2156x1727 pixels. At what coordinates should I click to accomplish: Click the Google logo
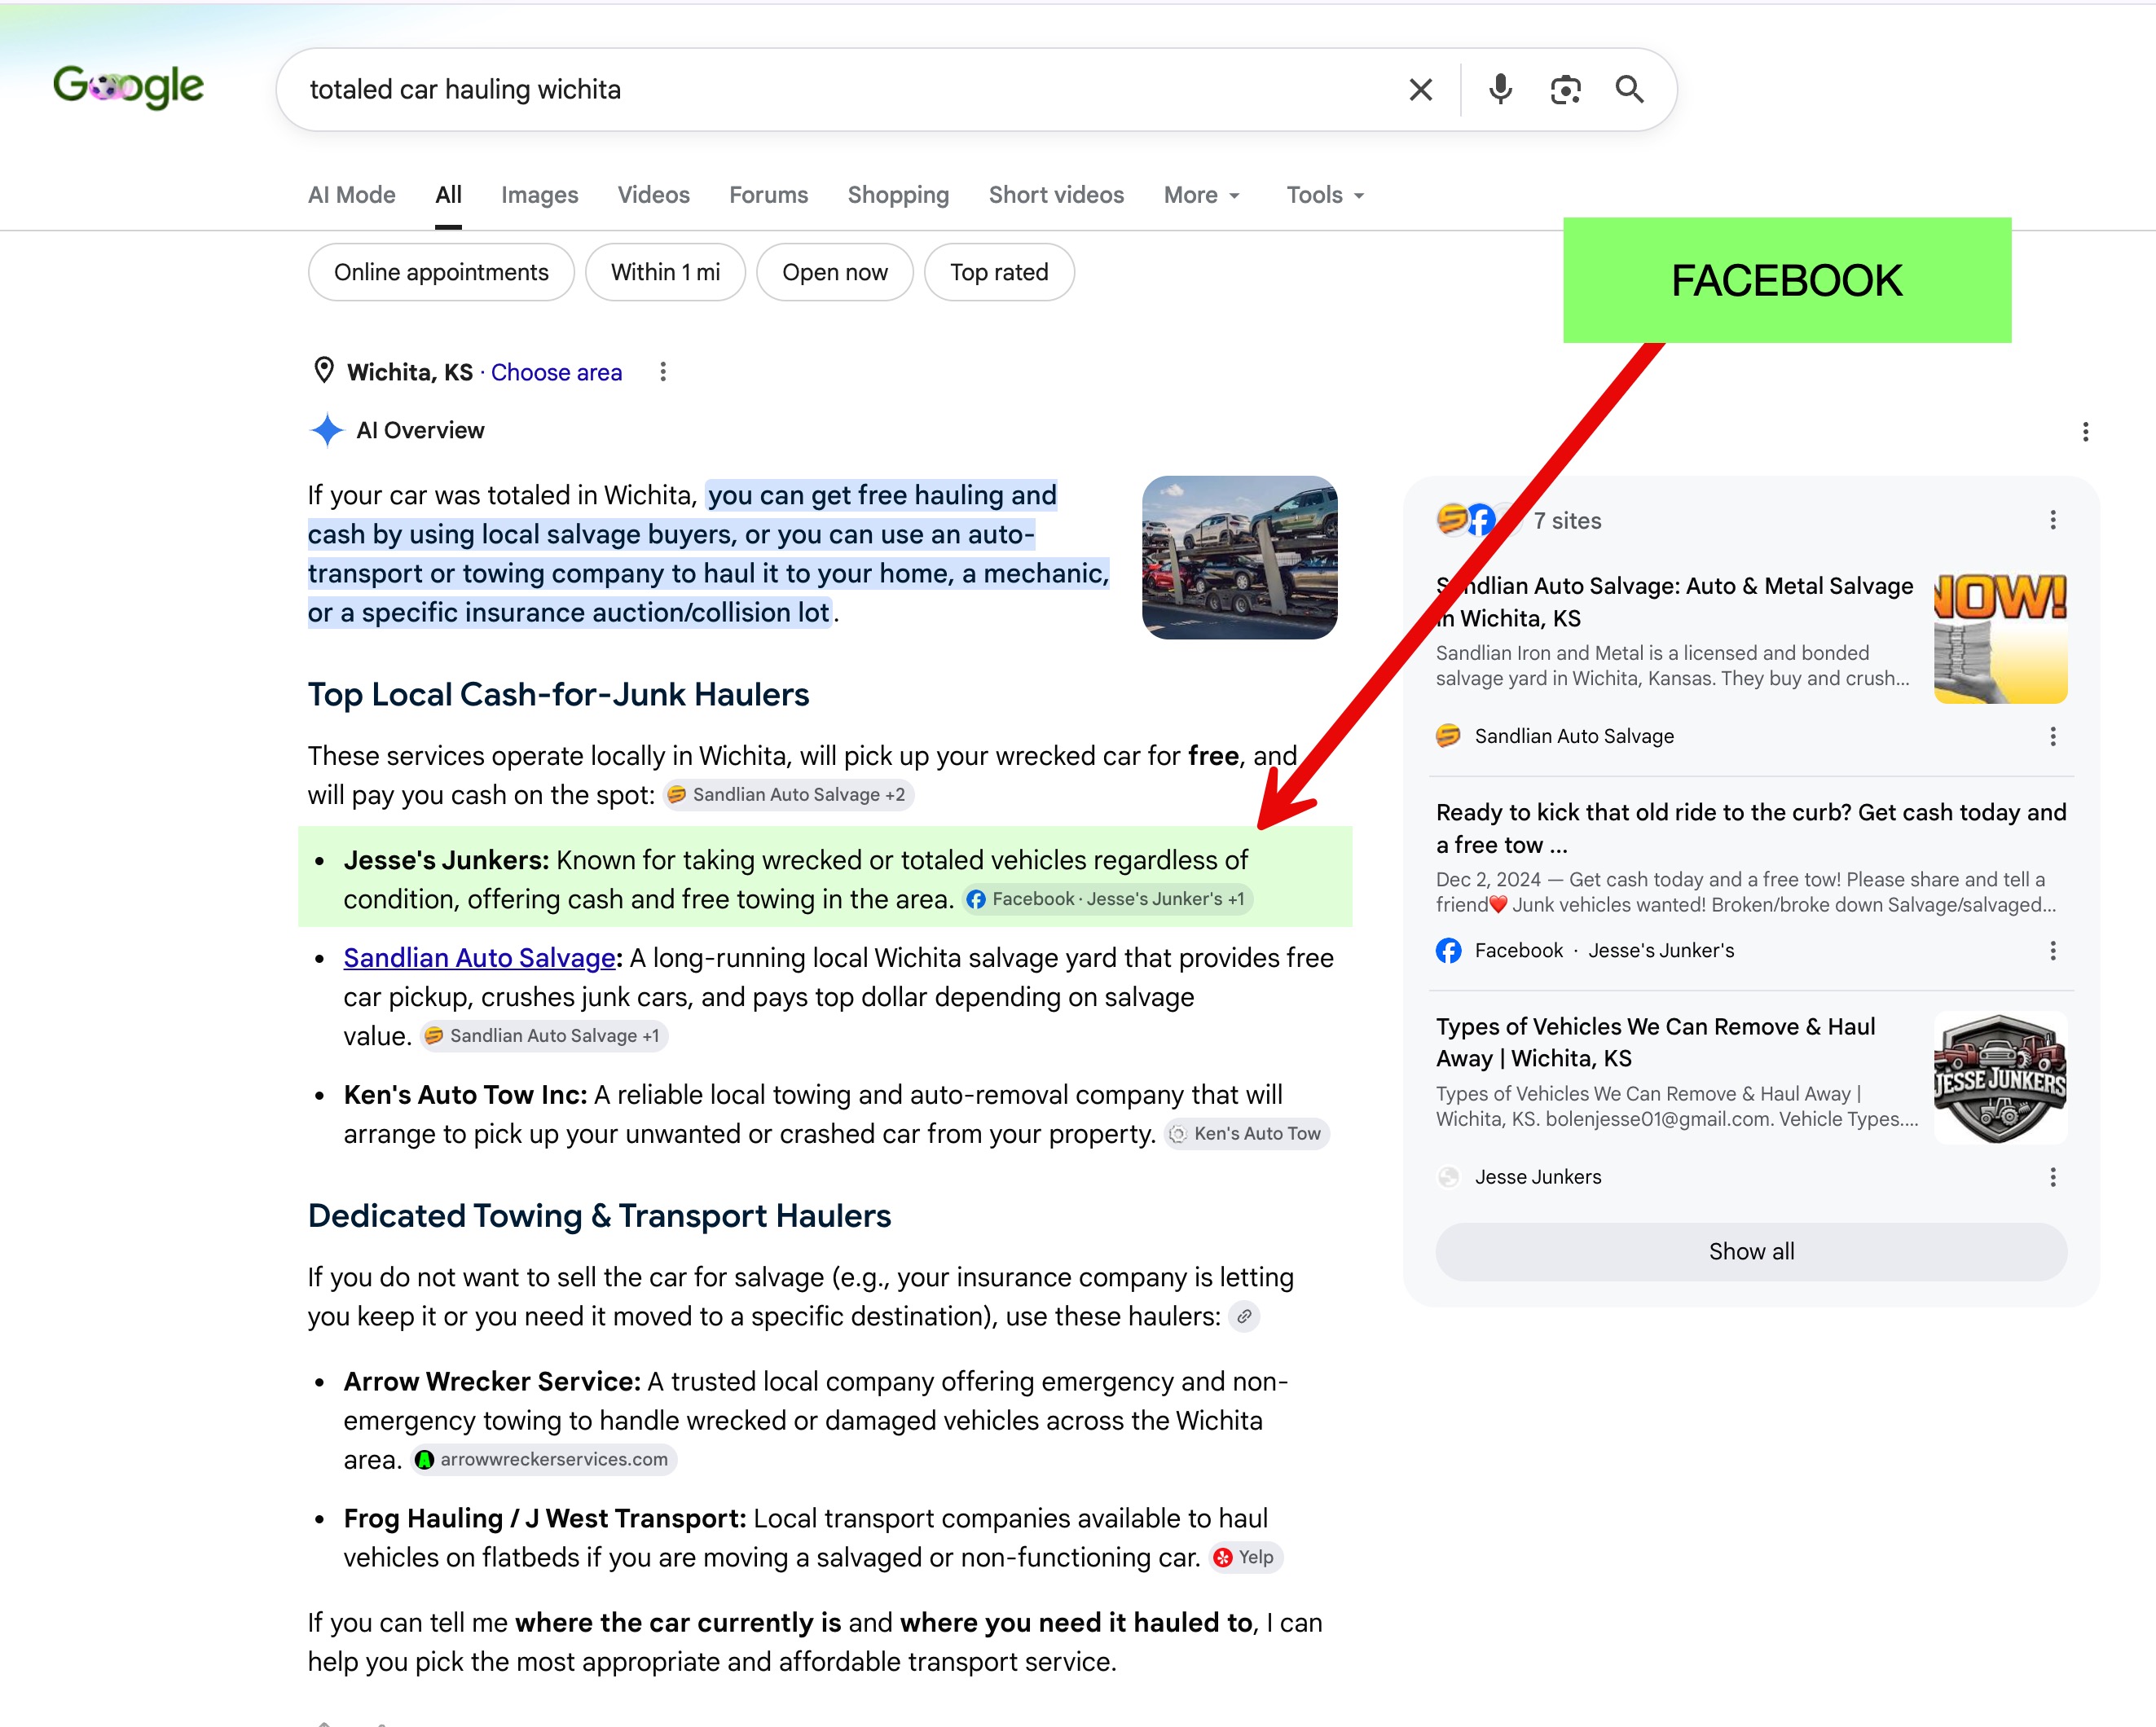pos(128,88)
